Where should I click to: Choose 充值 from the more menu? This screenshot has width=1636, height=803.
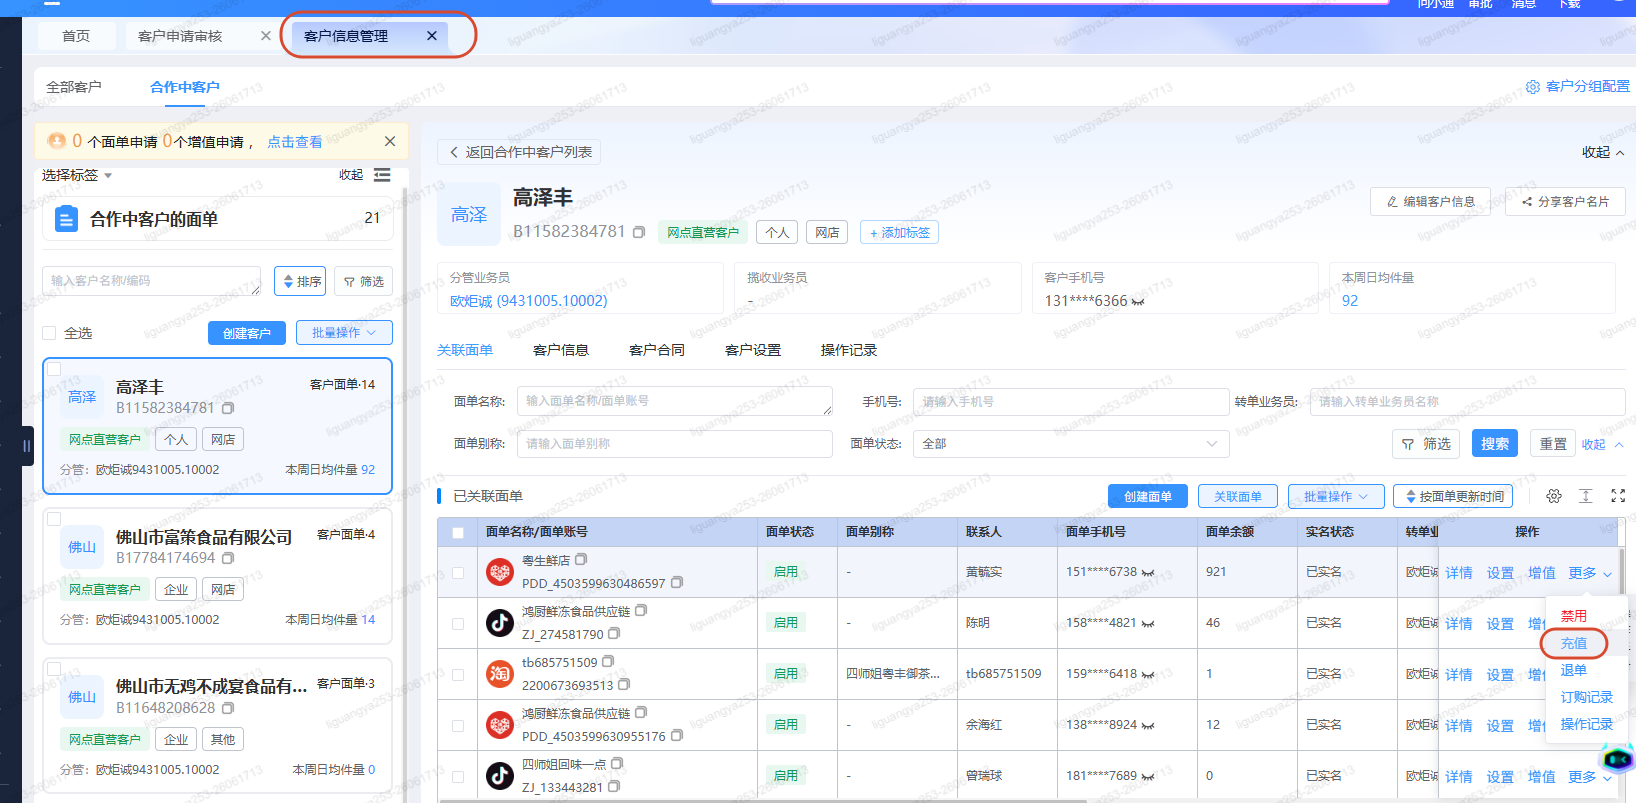(x=1574, y=643)
